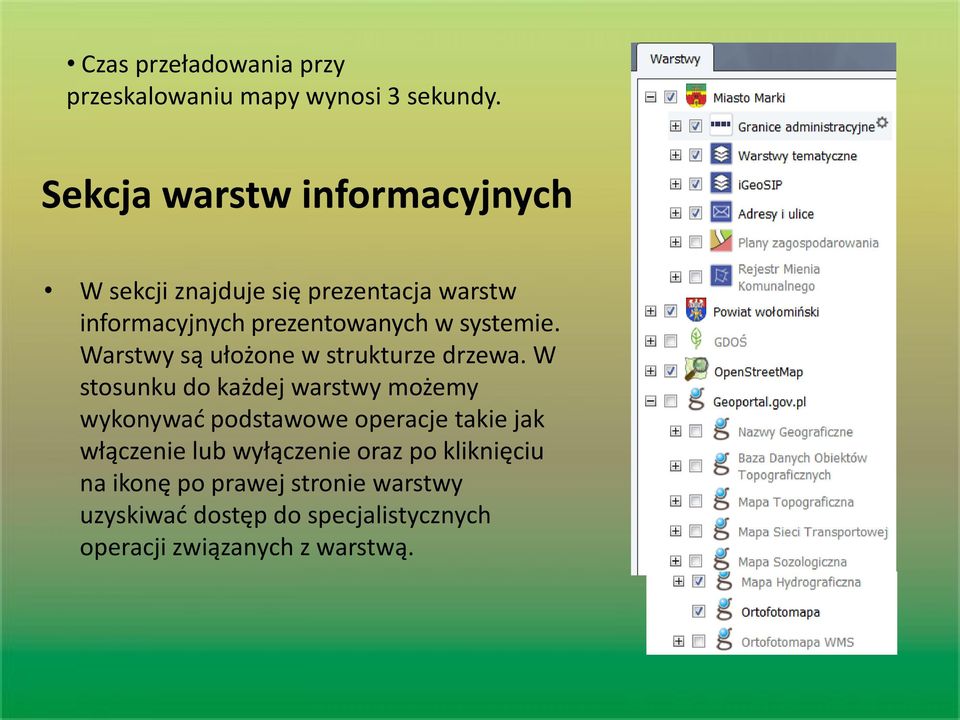The height and width of the screenshot is (720, 960).
Task: Click the Powiat wołomiński crest icon
Action: (696, 310)
